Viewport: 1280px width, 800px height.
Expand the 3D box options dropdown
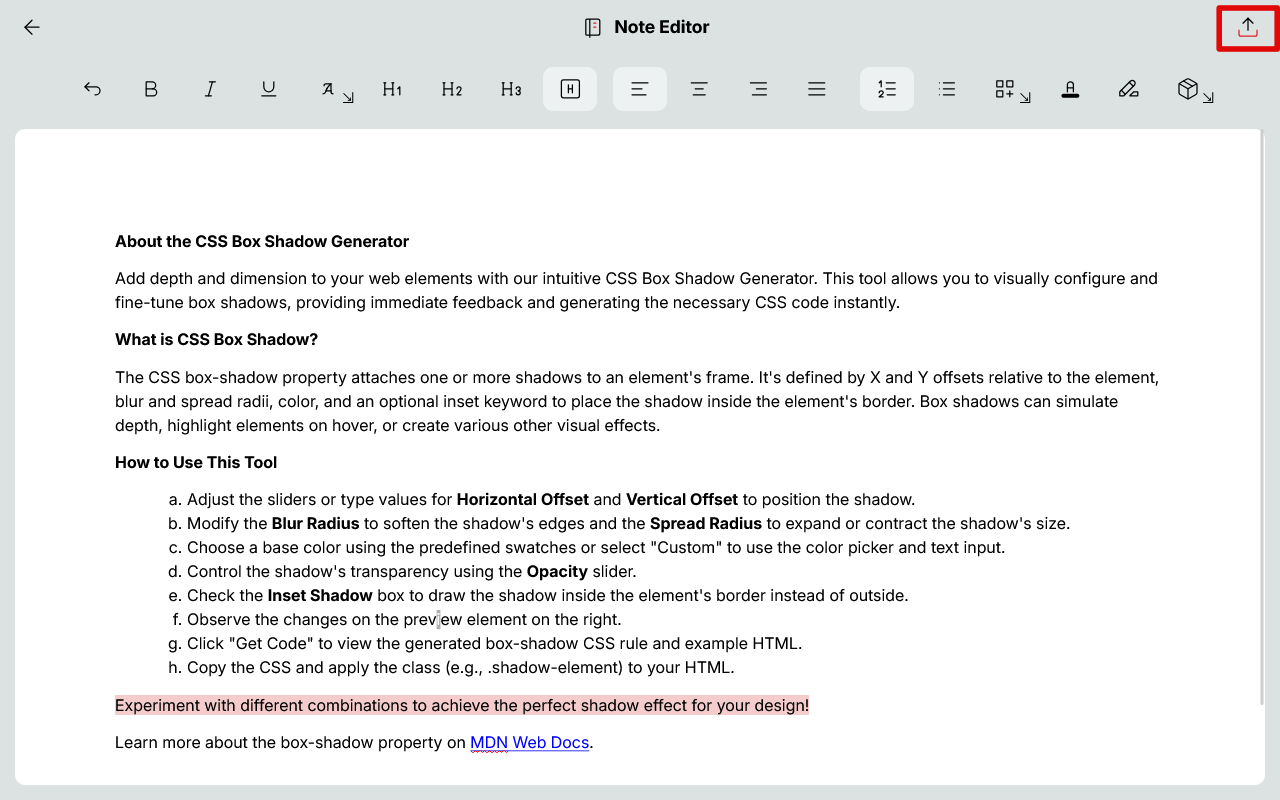(x=1194, y=90)
